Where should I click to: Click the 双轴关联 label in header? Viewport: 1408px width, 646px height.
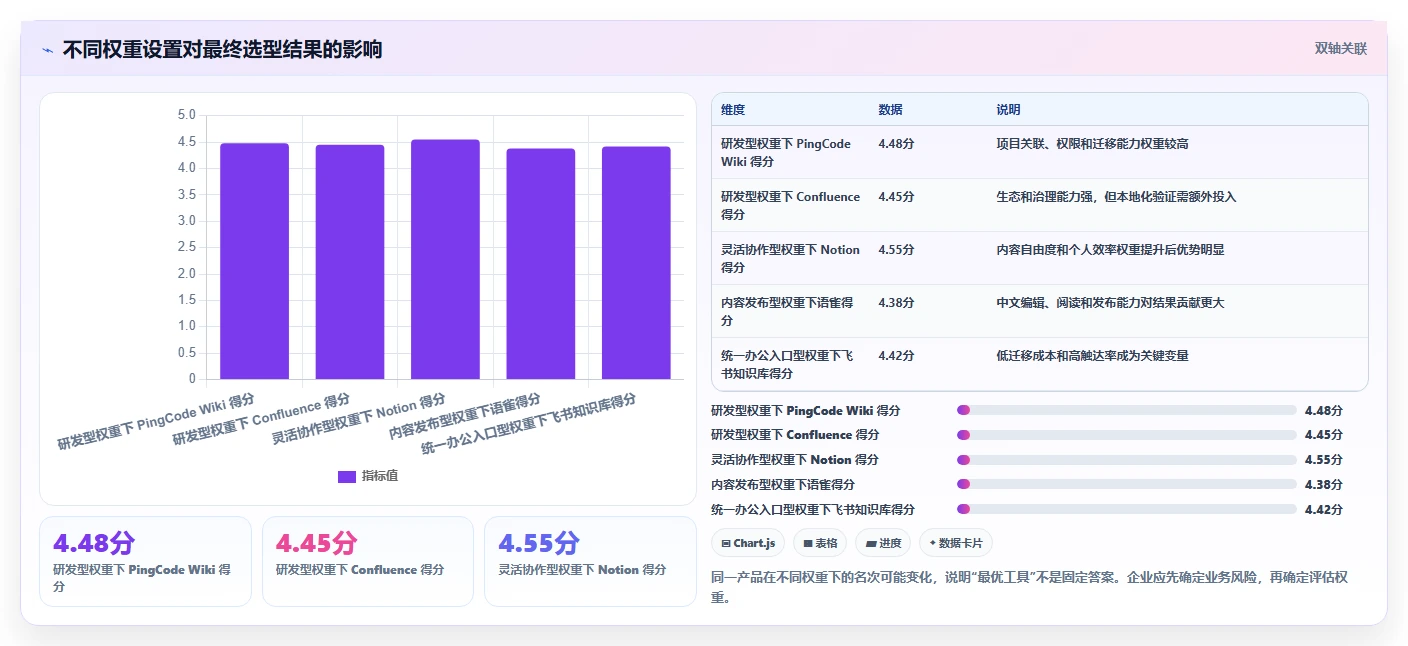click(x=1340, y=48)
